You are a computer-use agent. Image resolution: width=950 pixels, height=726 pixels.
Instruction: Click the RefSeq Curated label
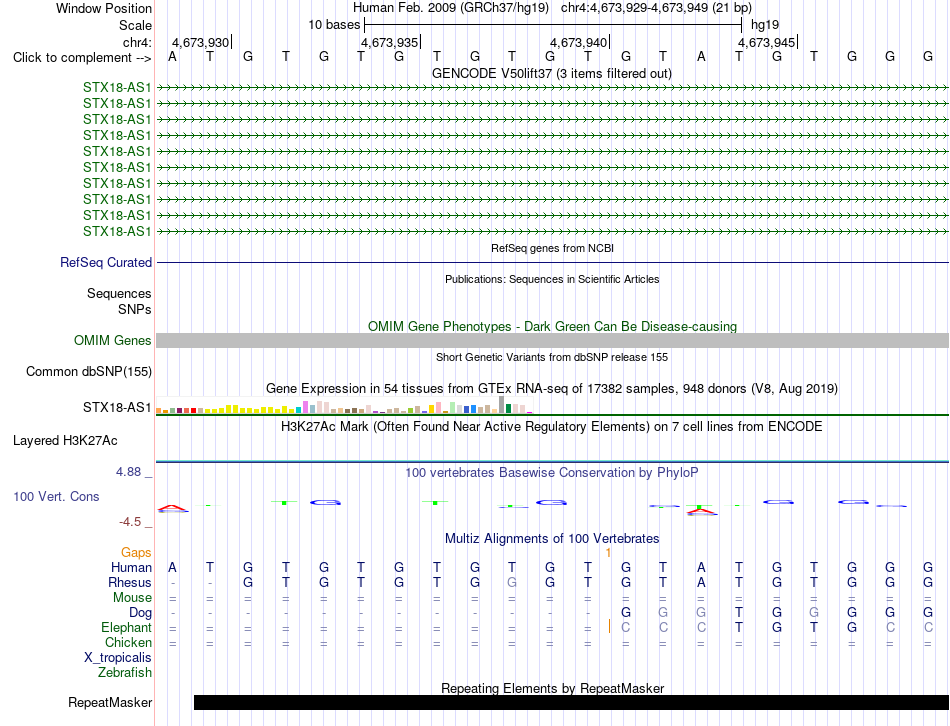(105, 262)
